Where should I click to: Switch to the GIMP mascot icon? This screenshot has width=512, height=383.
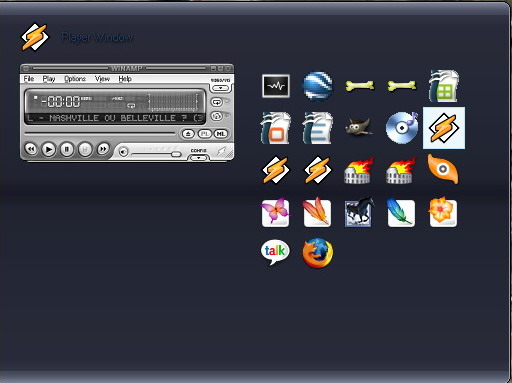(359, 127)
